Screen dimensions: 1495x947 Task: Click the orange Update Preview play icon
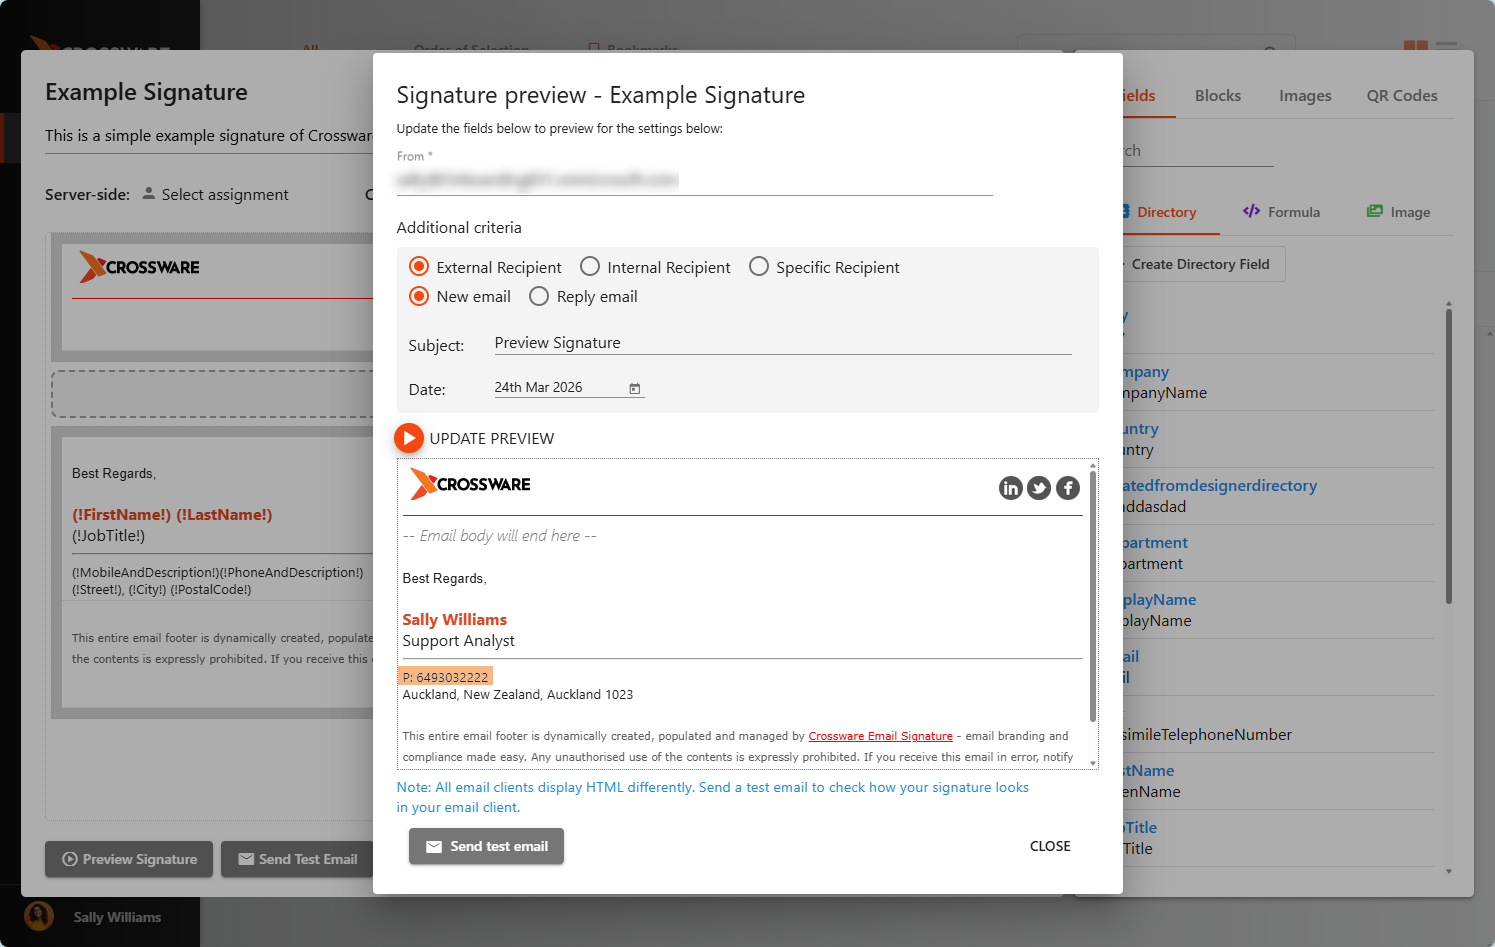tap(408, 438)
